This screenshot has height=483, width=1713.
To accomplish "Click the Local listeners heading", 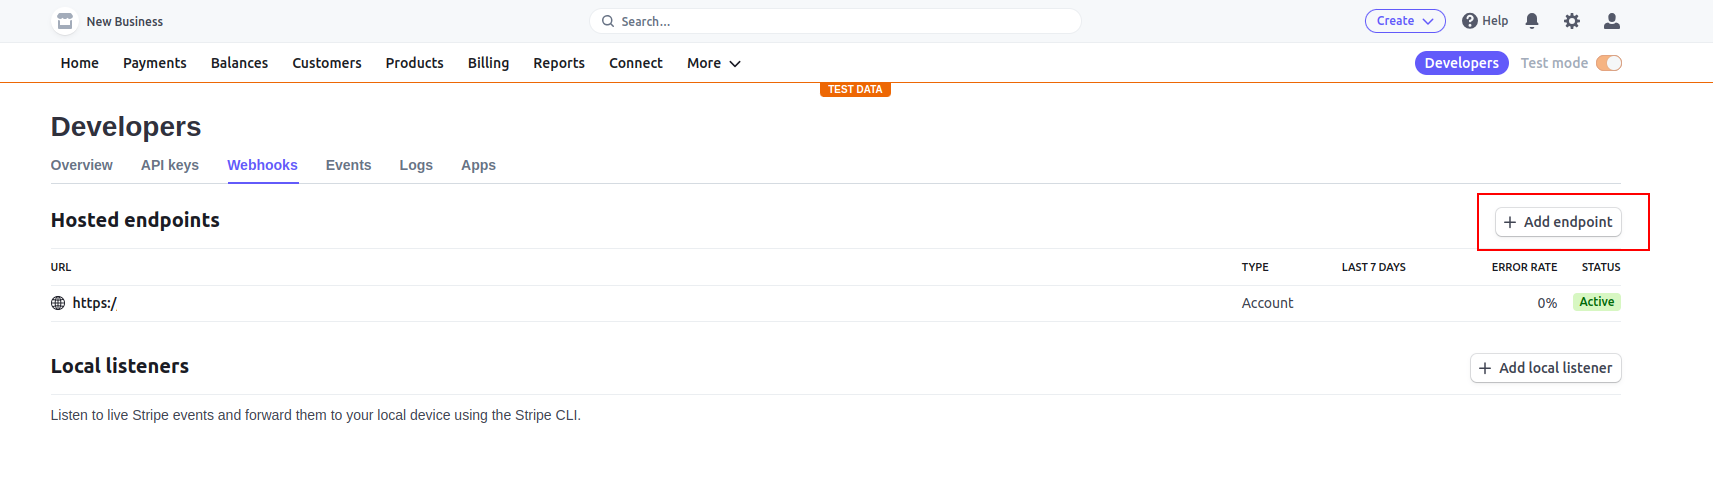I will click(120, 366).
